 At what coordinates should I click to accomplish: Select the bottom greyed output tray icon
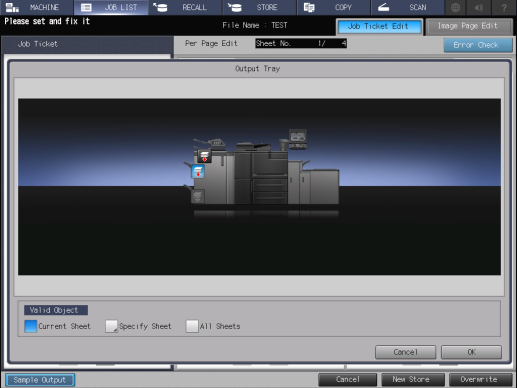tap(197, 196)
